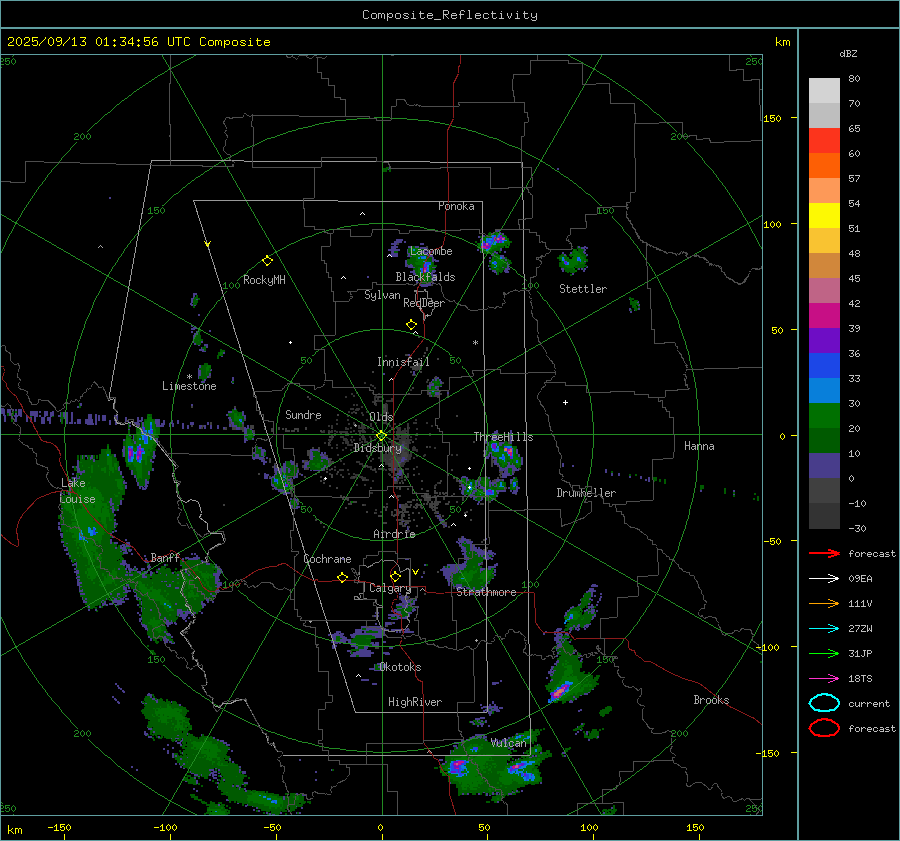900x841 pixels.
Task: Click the red forecast ellipse legend icon
Action: [x=824, y=728]
